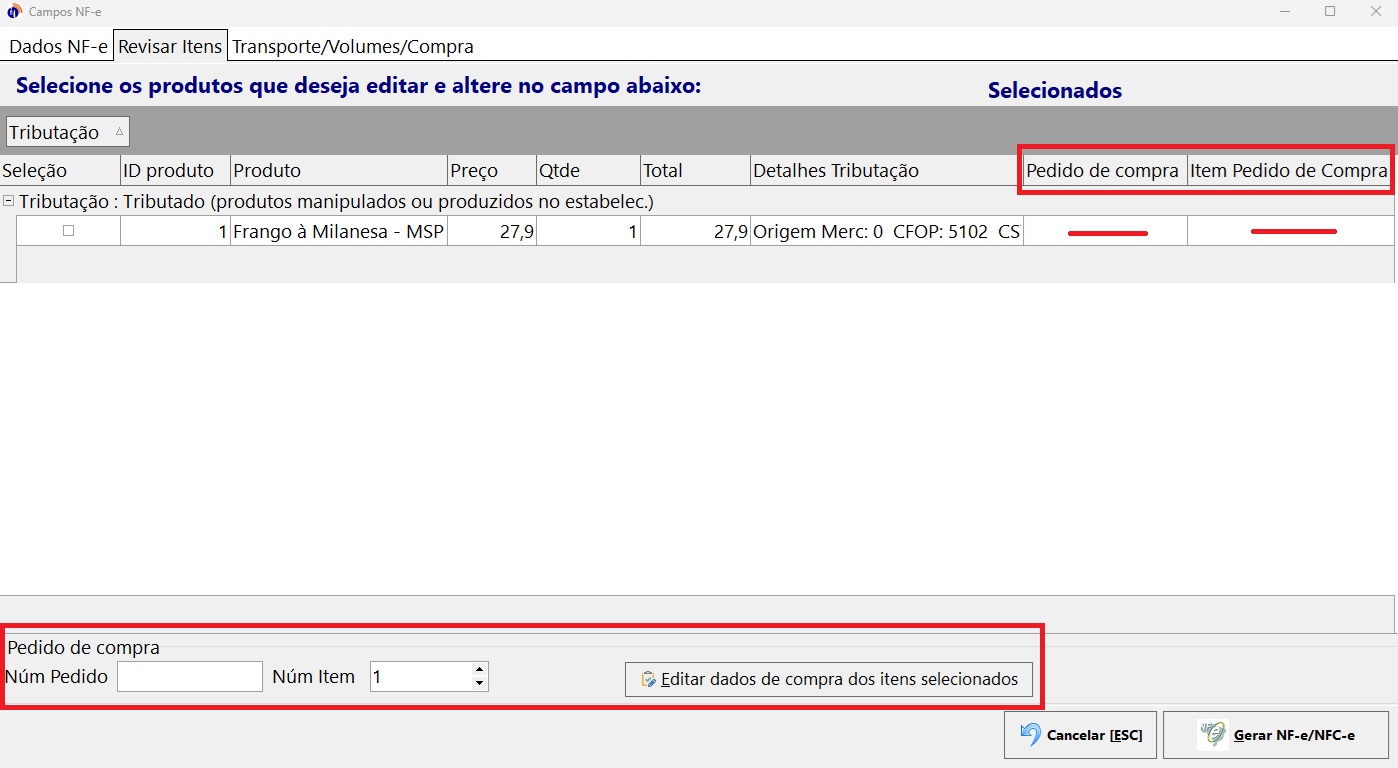Screen dimensions: 1398x768
Task: Click the document icon on Gerar NF-e/NFC-e button
Action: 1212,735
